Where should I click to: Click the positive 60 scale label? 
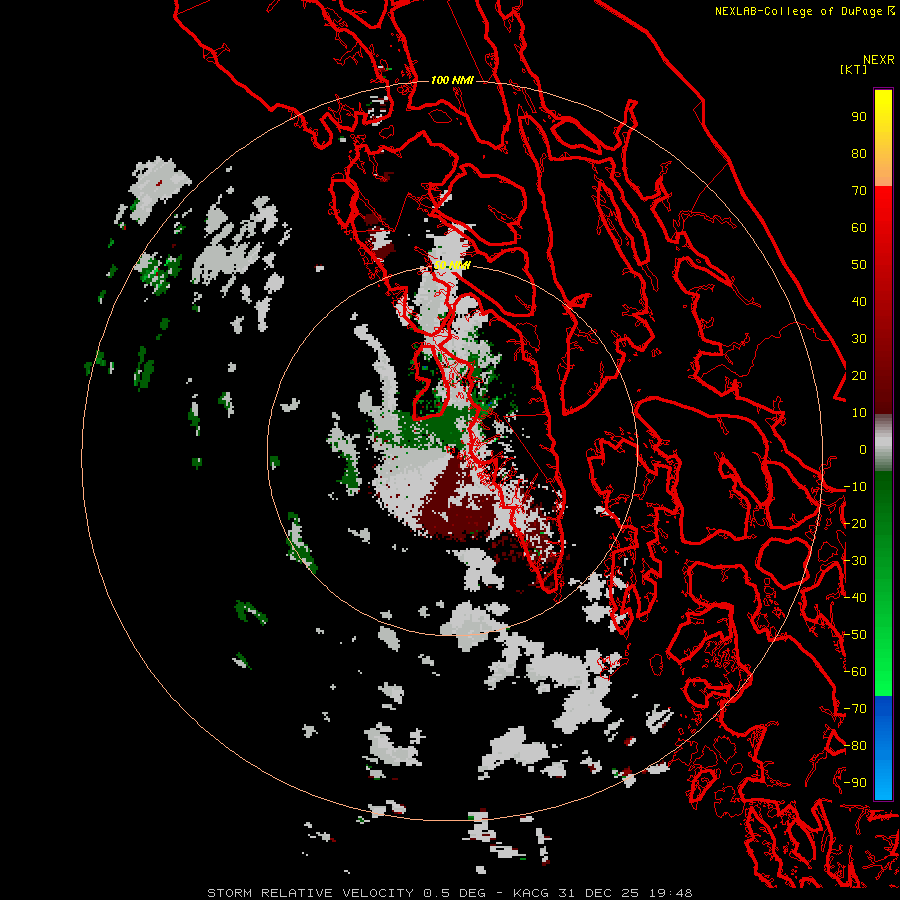[859, 228]
